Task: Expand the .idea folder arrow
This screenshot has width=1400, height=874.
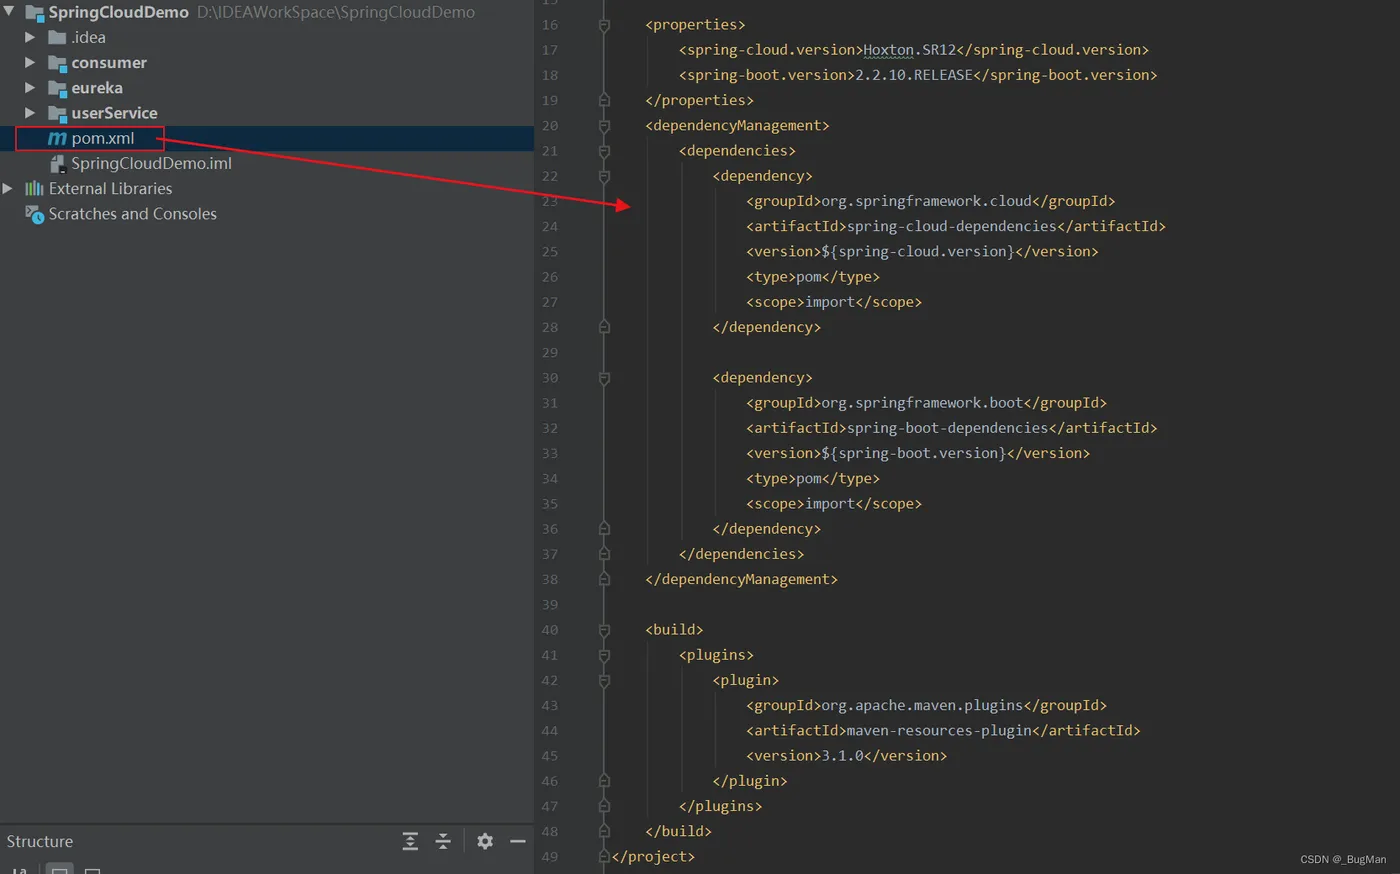Action: [x=30, y=37]
